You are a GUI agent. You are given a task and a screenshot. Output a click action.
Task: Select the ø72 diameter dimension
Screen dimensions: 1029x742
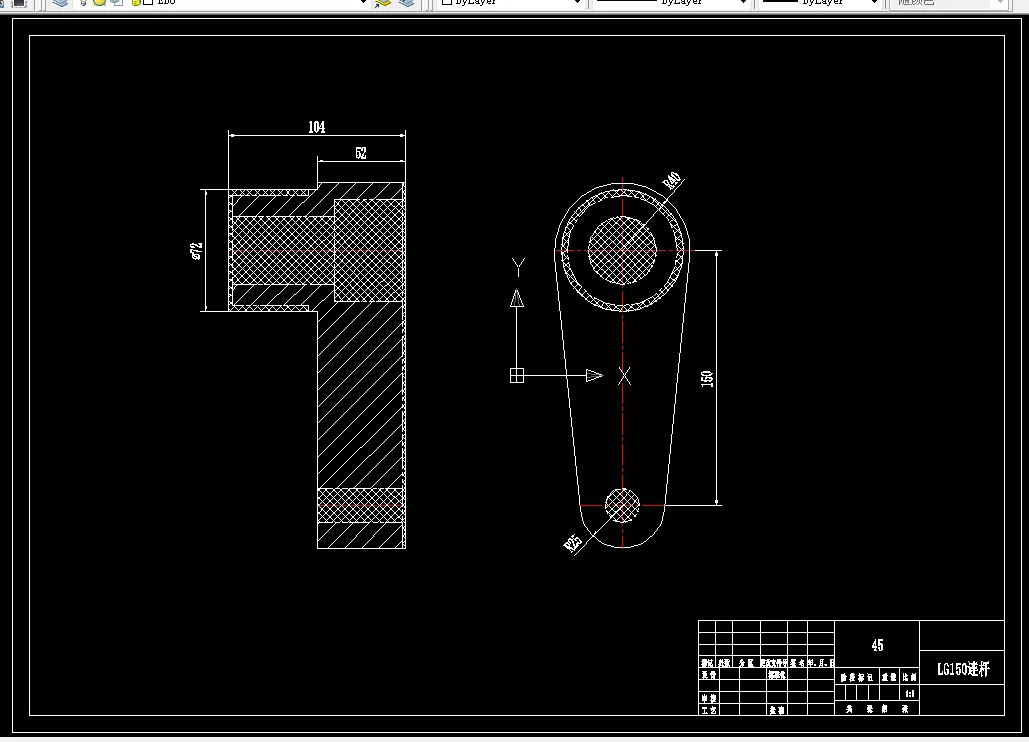click(196, 251)
